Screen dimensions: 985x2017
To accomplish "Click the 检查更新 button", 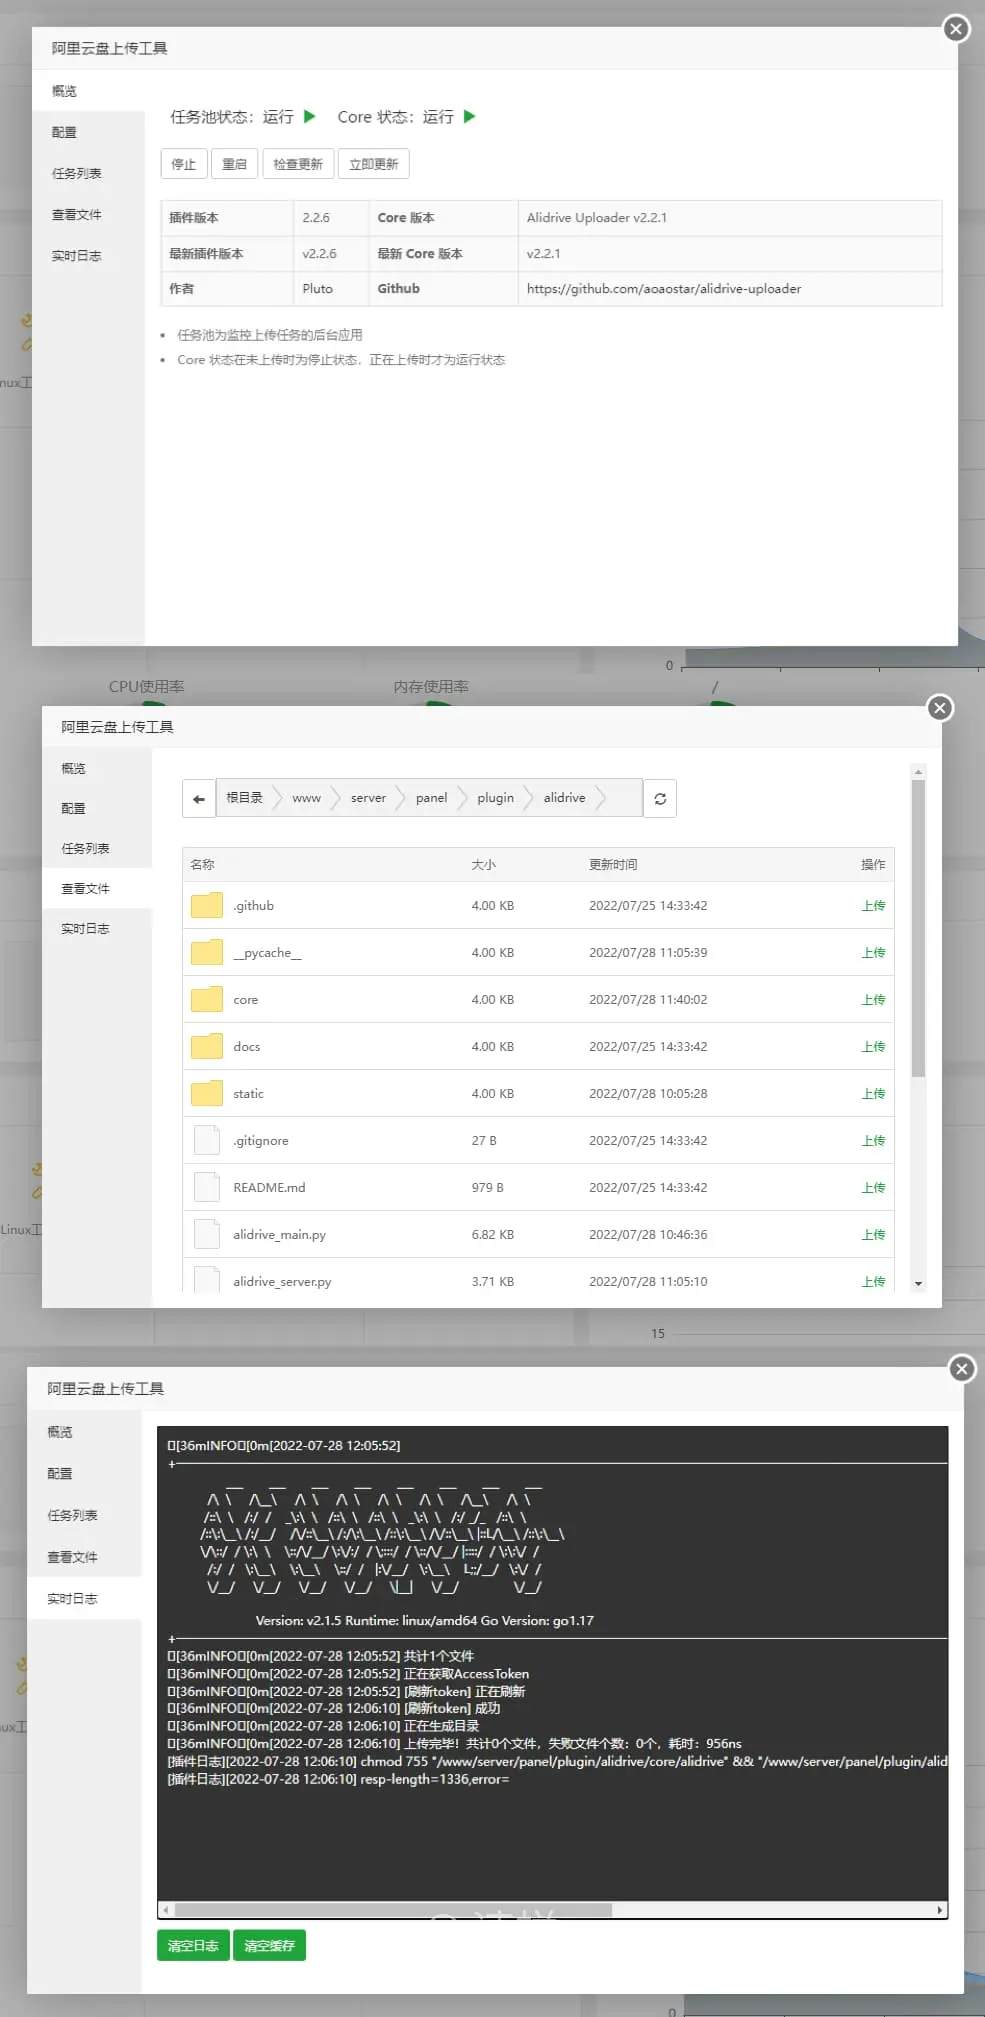I will tap(298, 164).
